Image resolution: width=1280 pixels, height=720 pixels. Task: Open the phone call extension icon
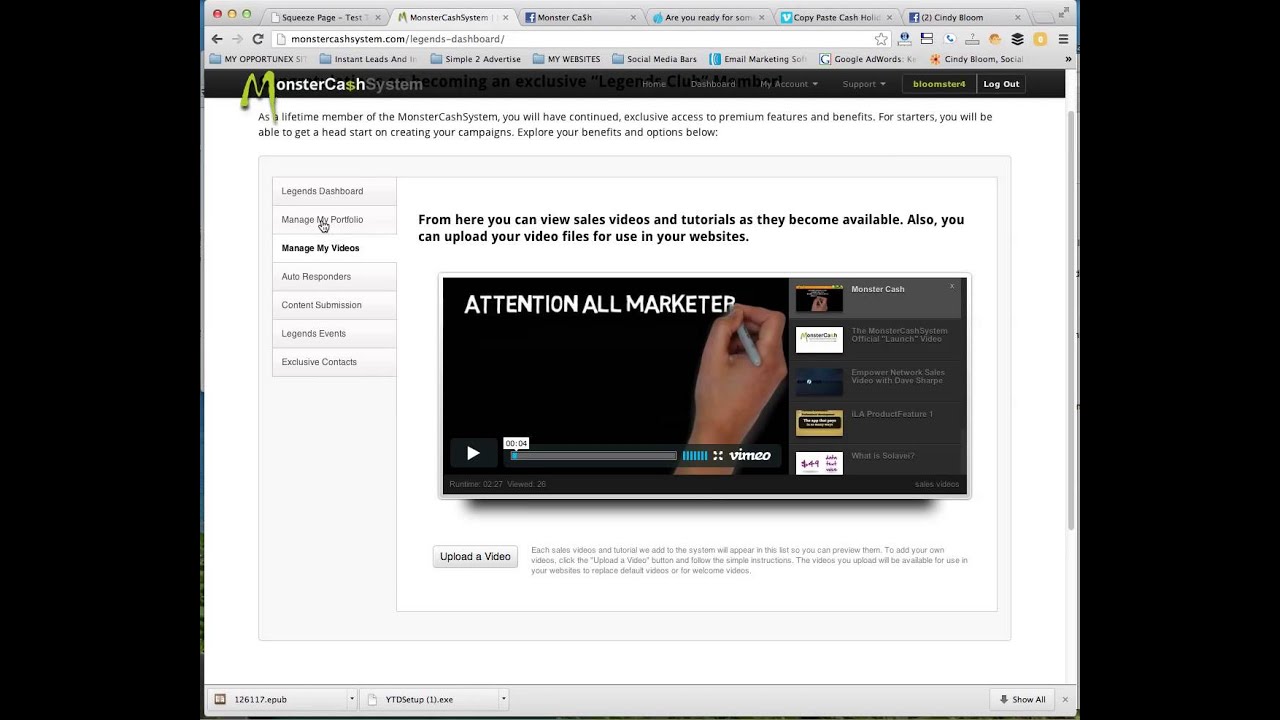(x=950, y=39)
